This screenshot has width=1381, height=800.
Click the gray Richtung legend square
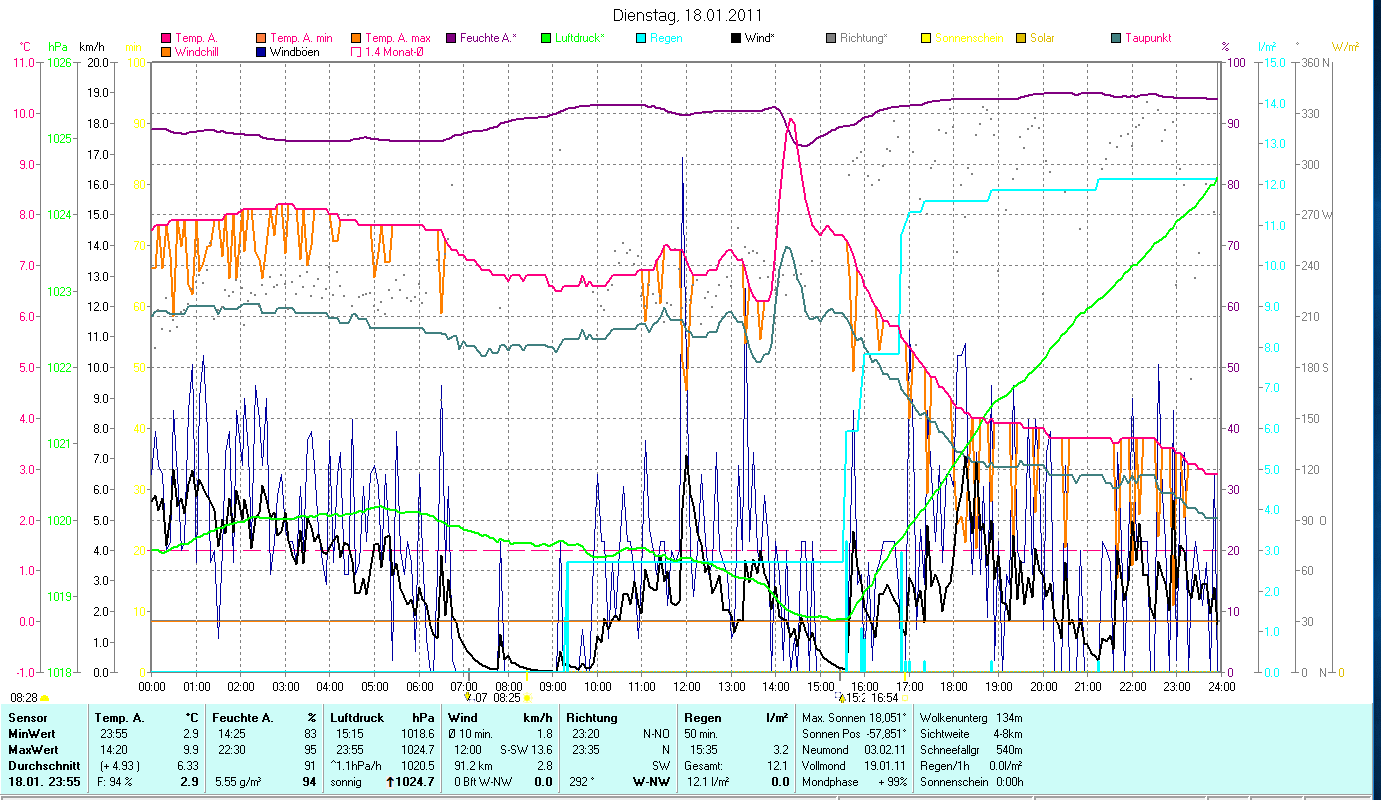(x=831, y=38)
